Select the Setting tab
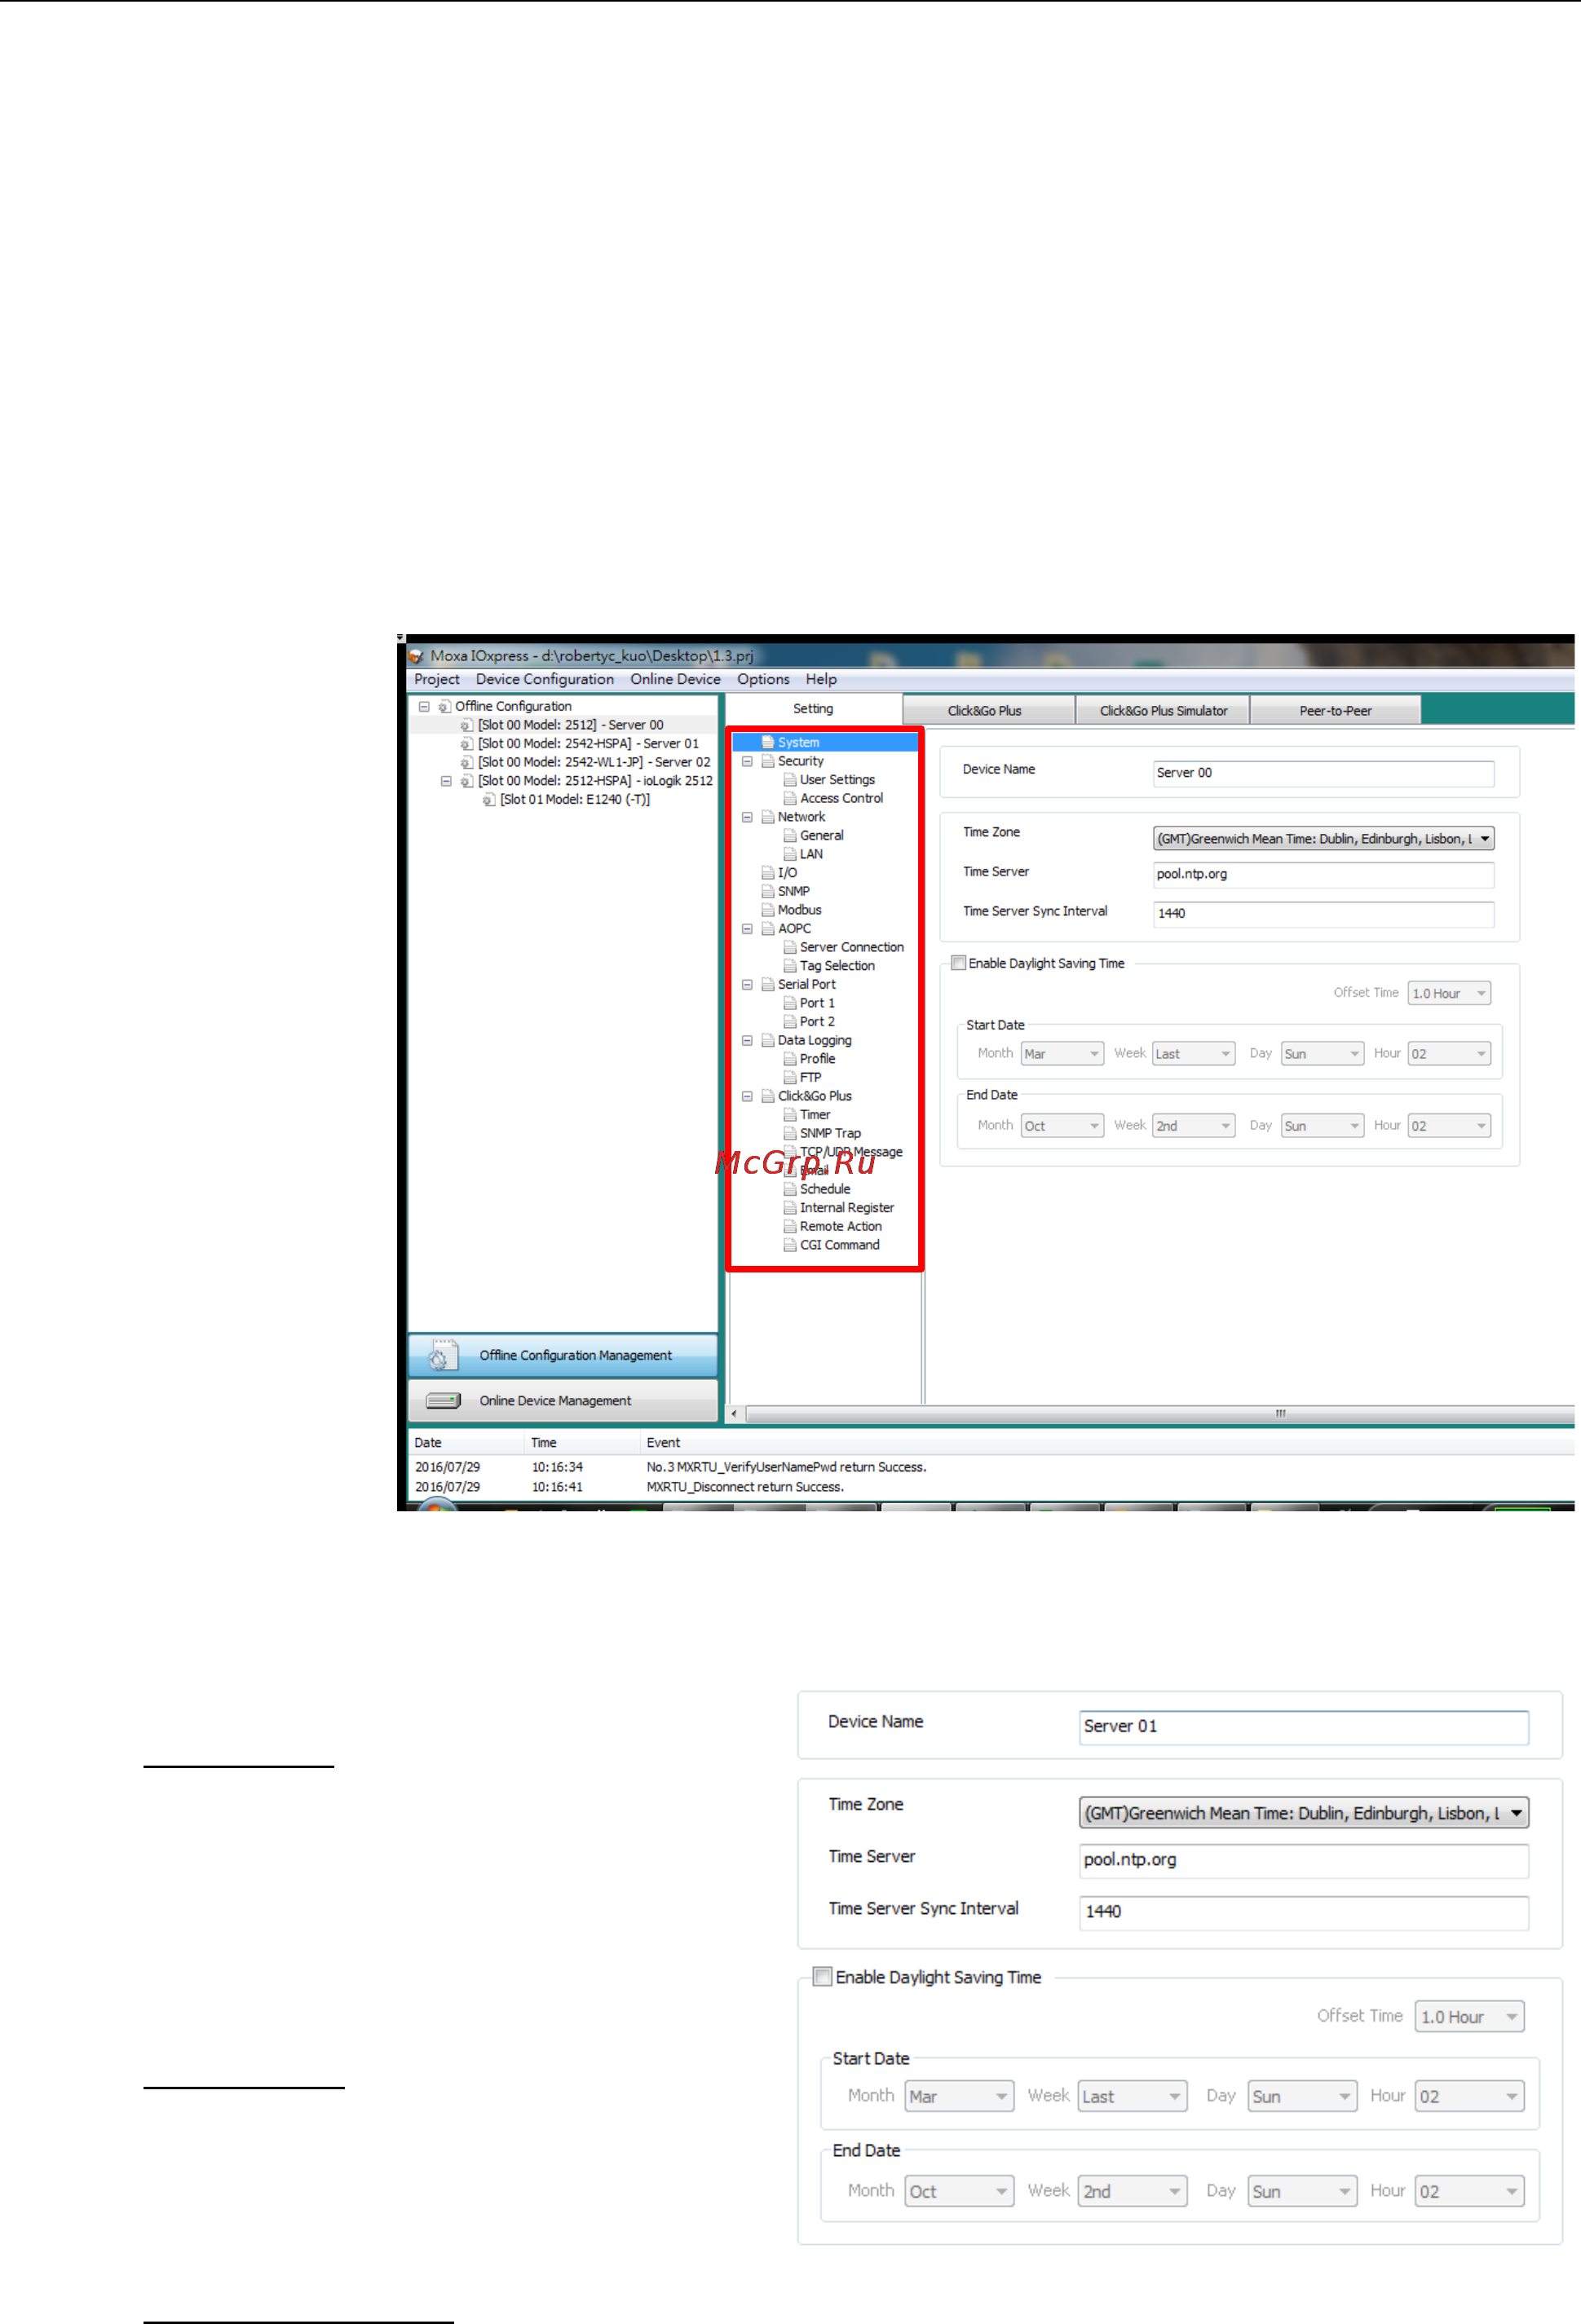 coord(813,708)
